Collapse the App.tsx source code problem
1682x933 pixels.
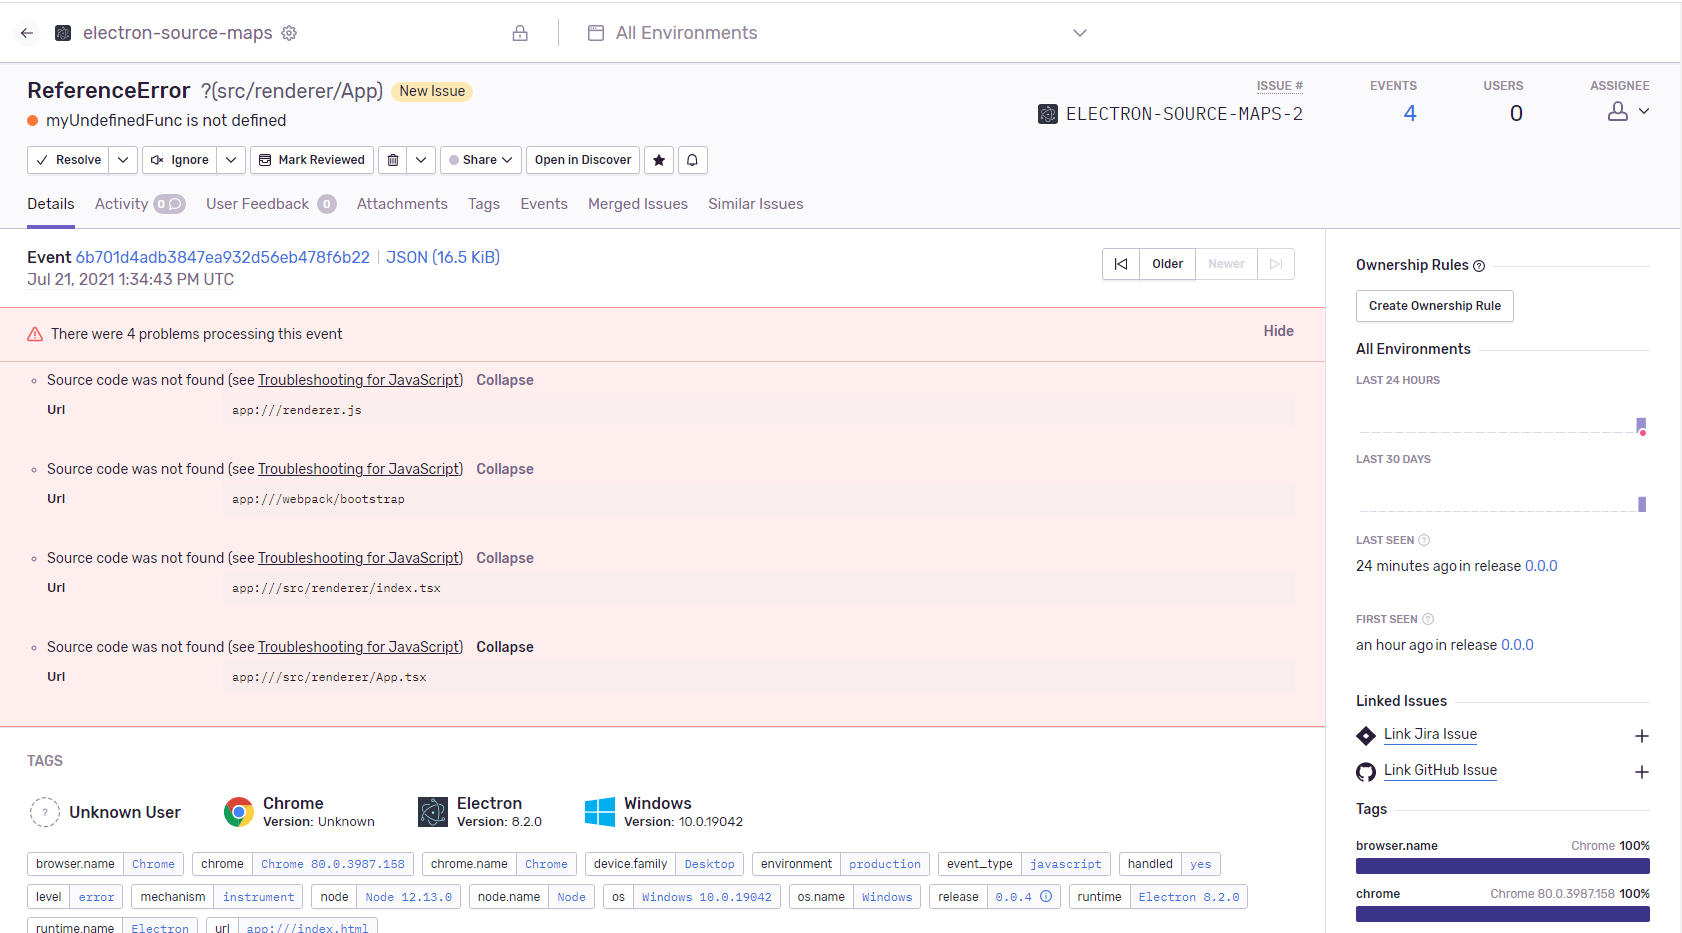pos(505,647)
